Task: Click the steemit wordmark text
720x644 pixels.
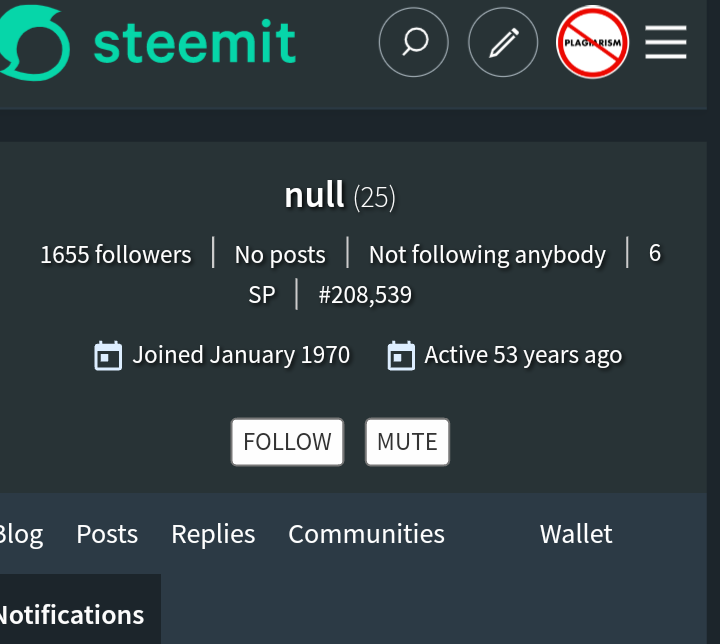Action: click(x=195, y=42)
